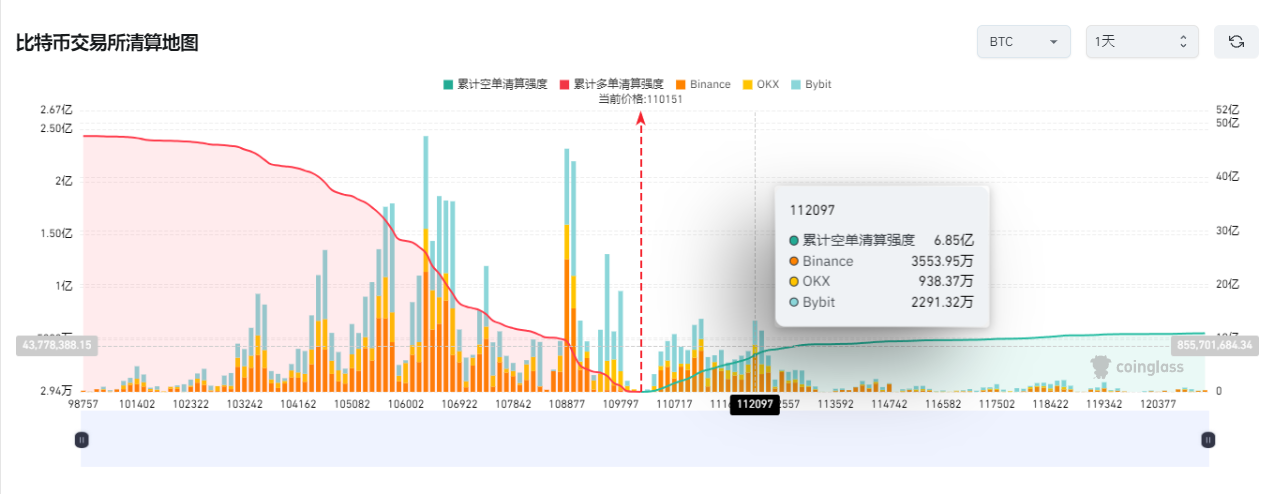Image resolution: width=1267 pixels, height=494 pixels.
Task: Click the refresh icon button
Action: 1235,41
